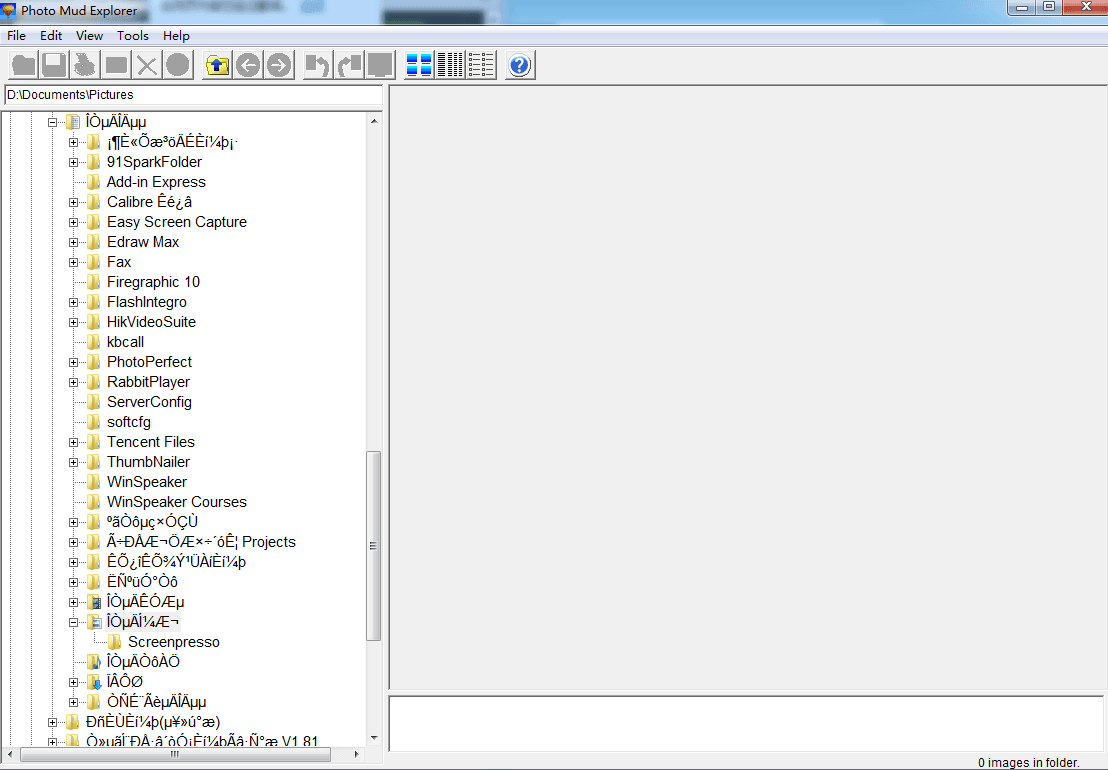1108x770 pixels.
Task: Open help with the question mark icon
Action: 520,66
